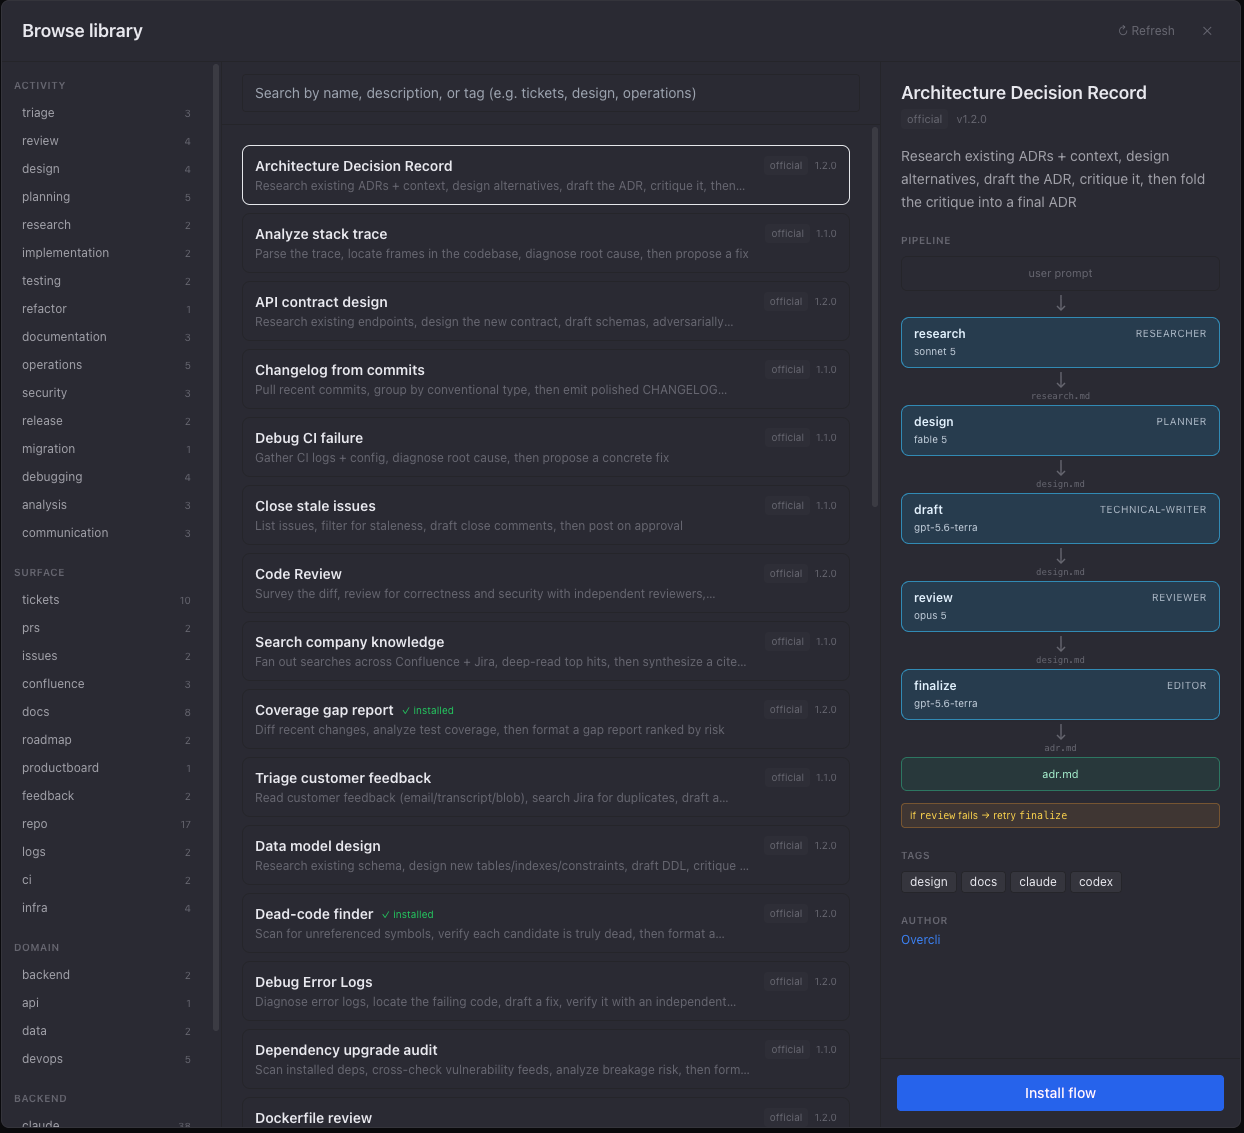The image size is (1244, 1133).
Task: Click the Refresh button
Action: coord(1146,31)
